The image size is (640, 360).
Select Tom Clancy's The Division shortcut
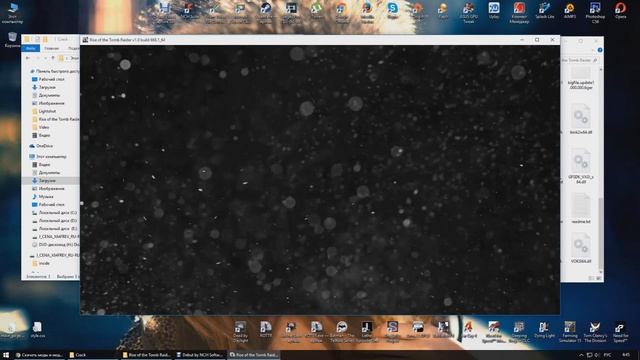[595, 331]
